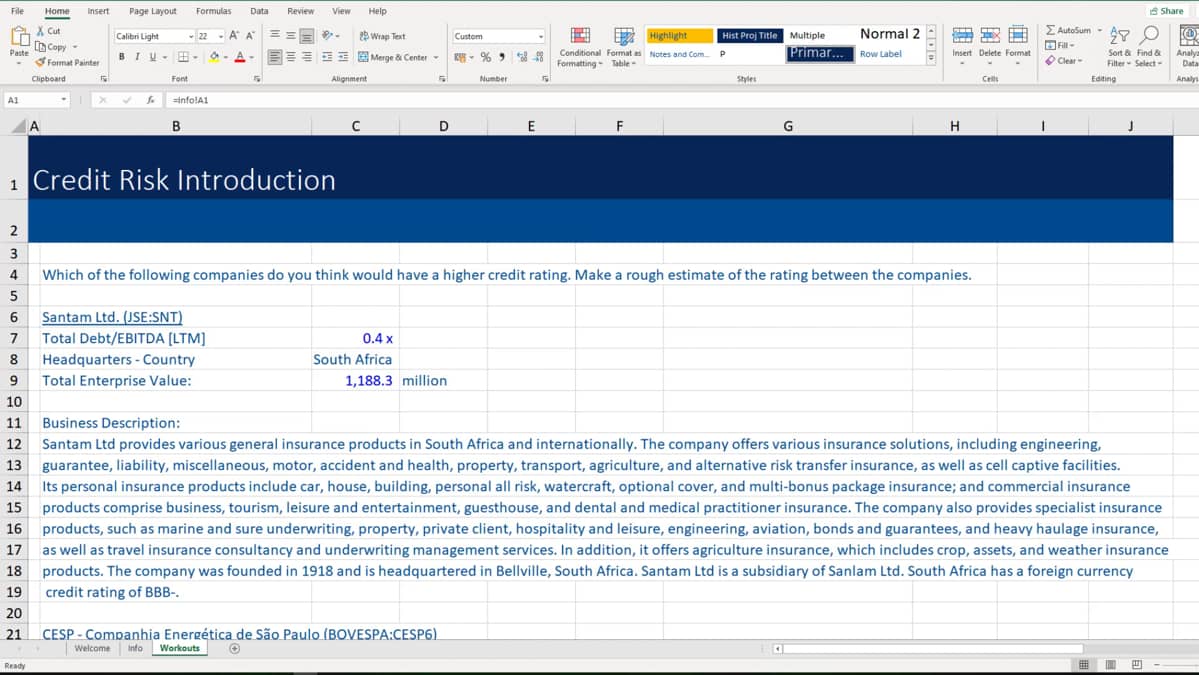Switch to the Page Layout tab
This screenshot has width=1199, height=675.
(x=153, y=11)
